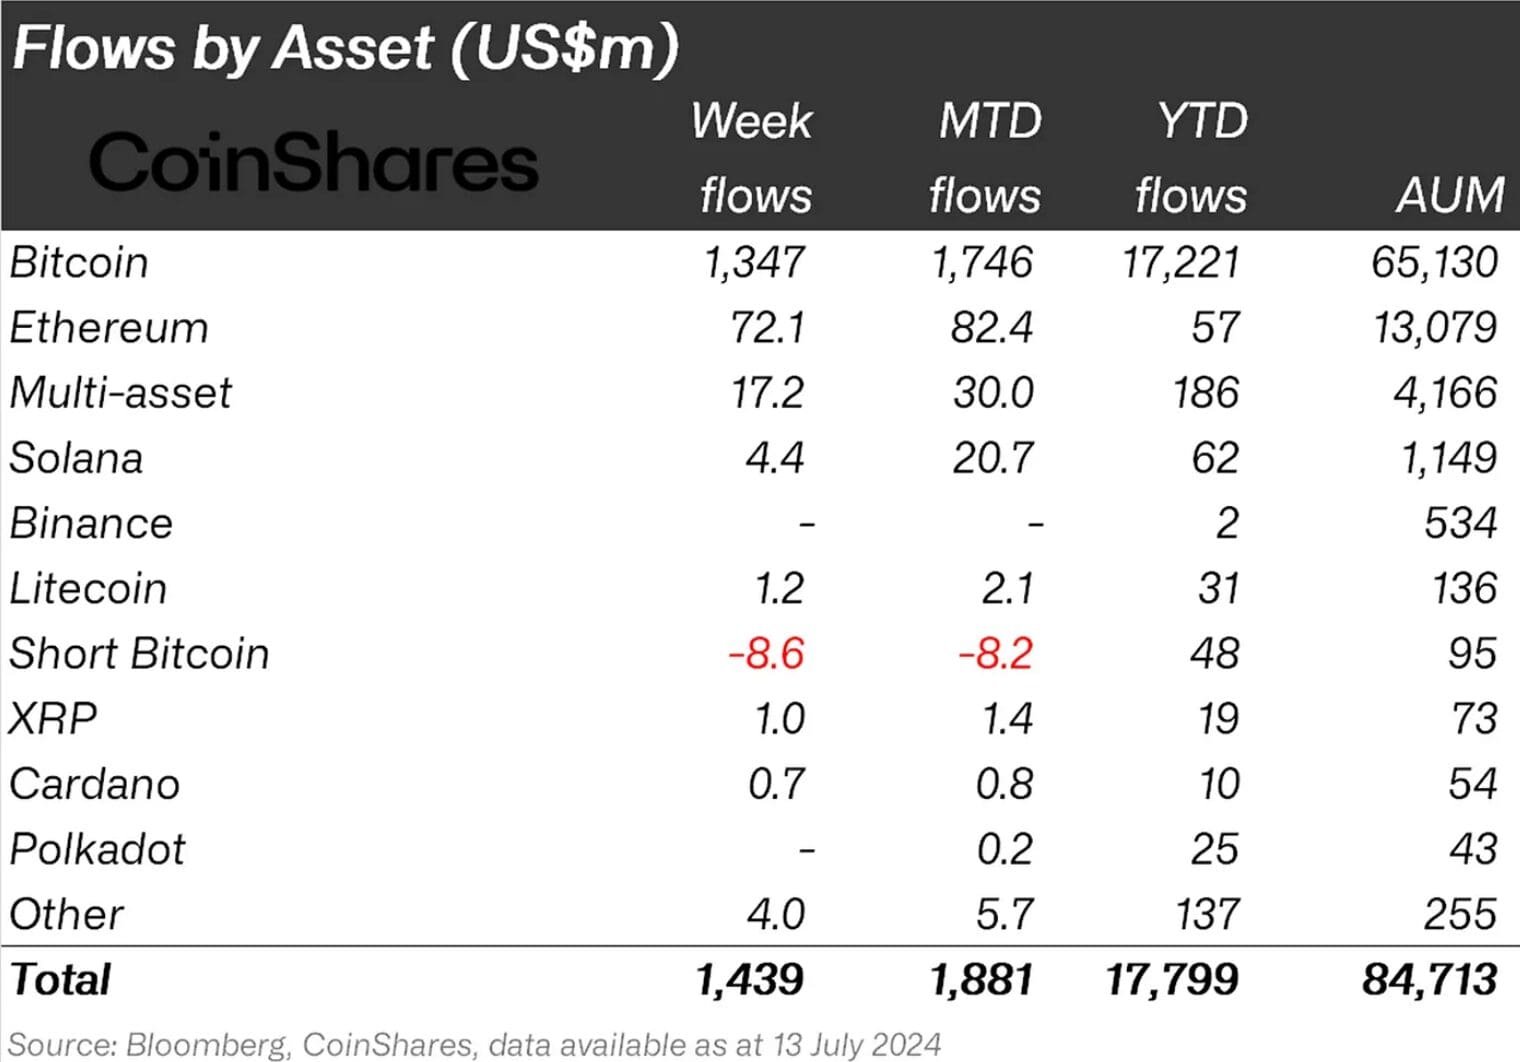
Task: Click the Litecoin row label
Action: pos(88,588)
